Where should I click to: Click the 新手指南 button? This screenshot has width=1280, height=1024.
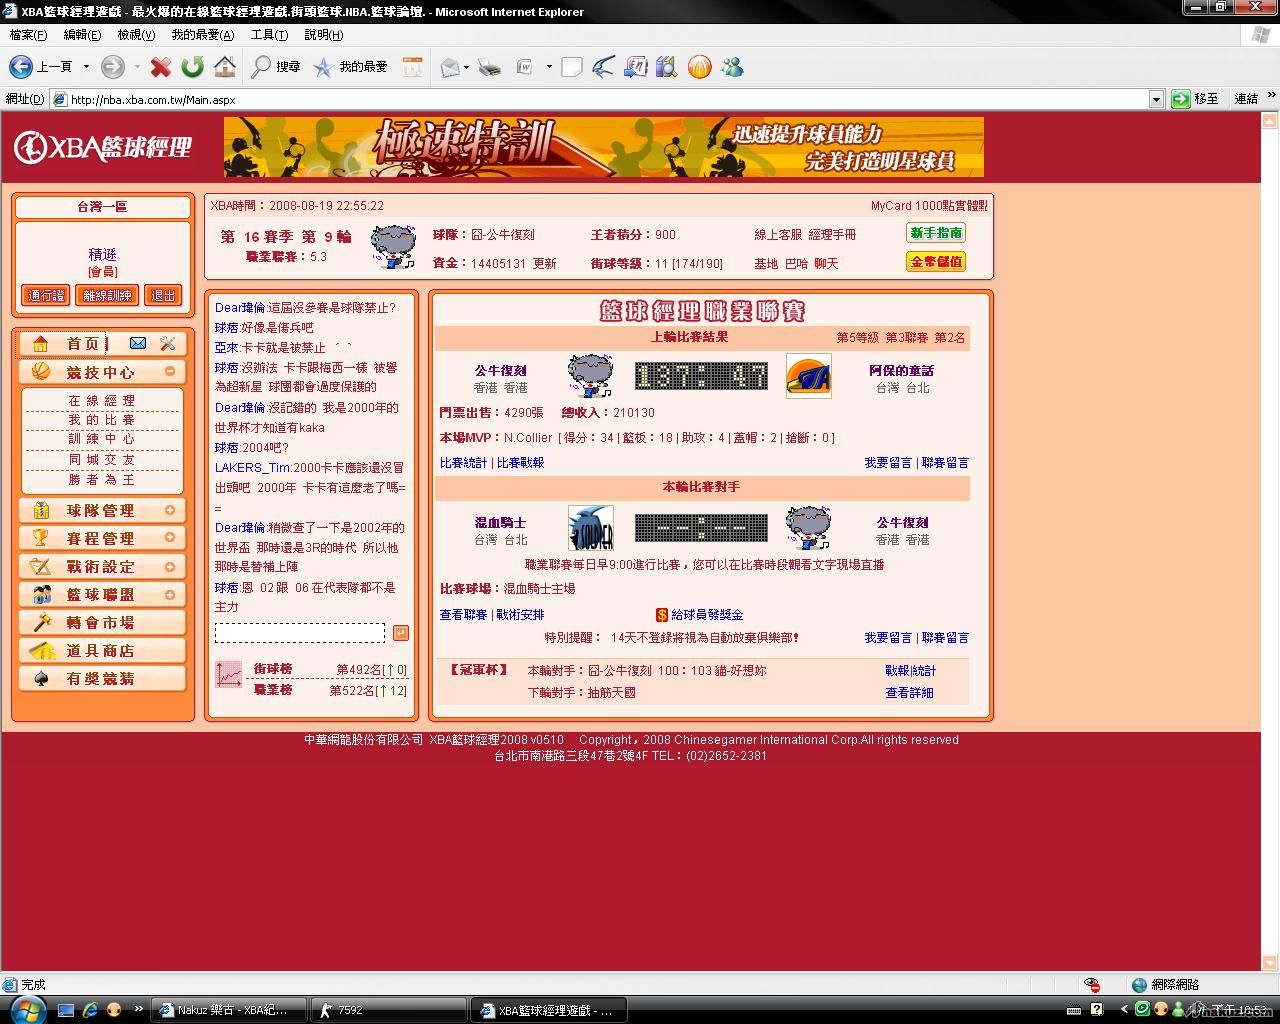pyautogui.click(x=935, y=233)
